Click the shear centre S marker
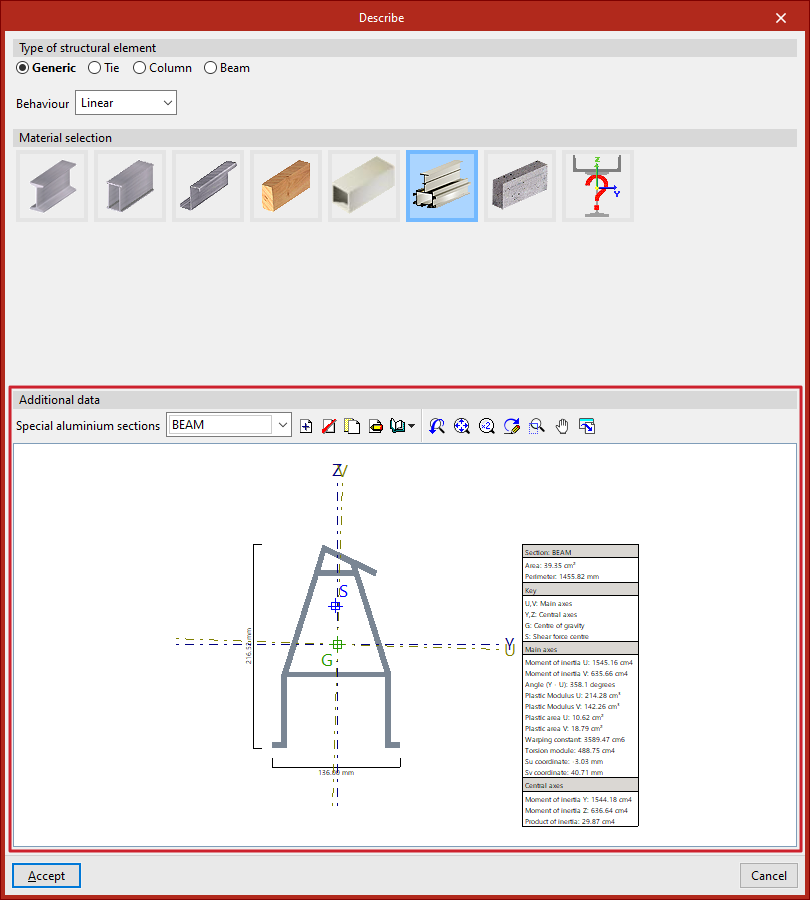This screenshot has width=810, height=900. 336,606
